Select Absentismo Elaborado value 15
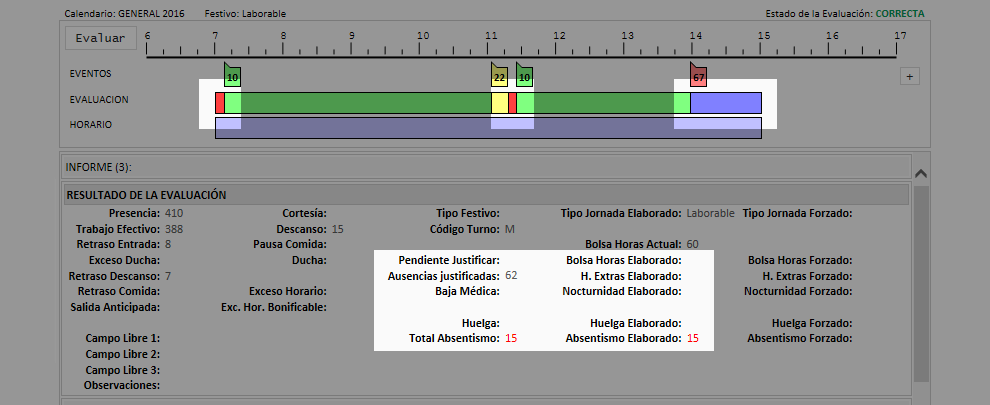990x405 pixels. click(693, 338)
